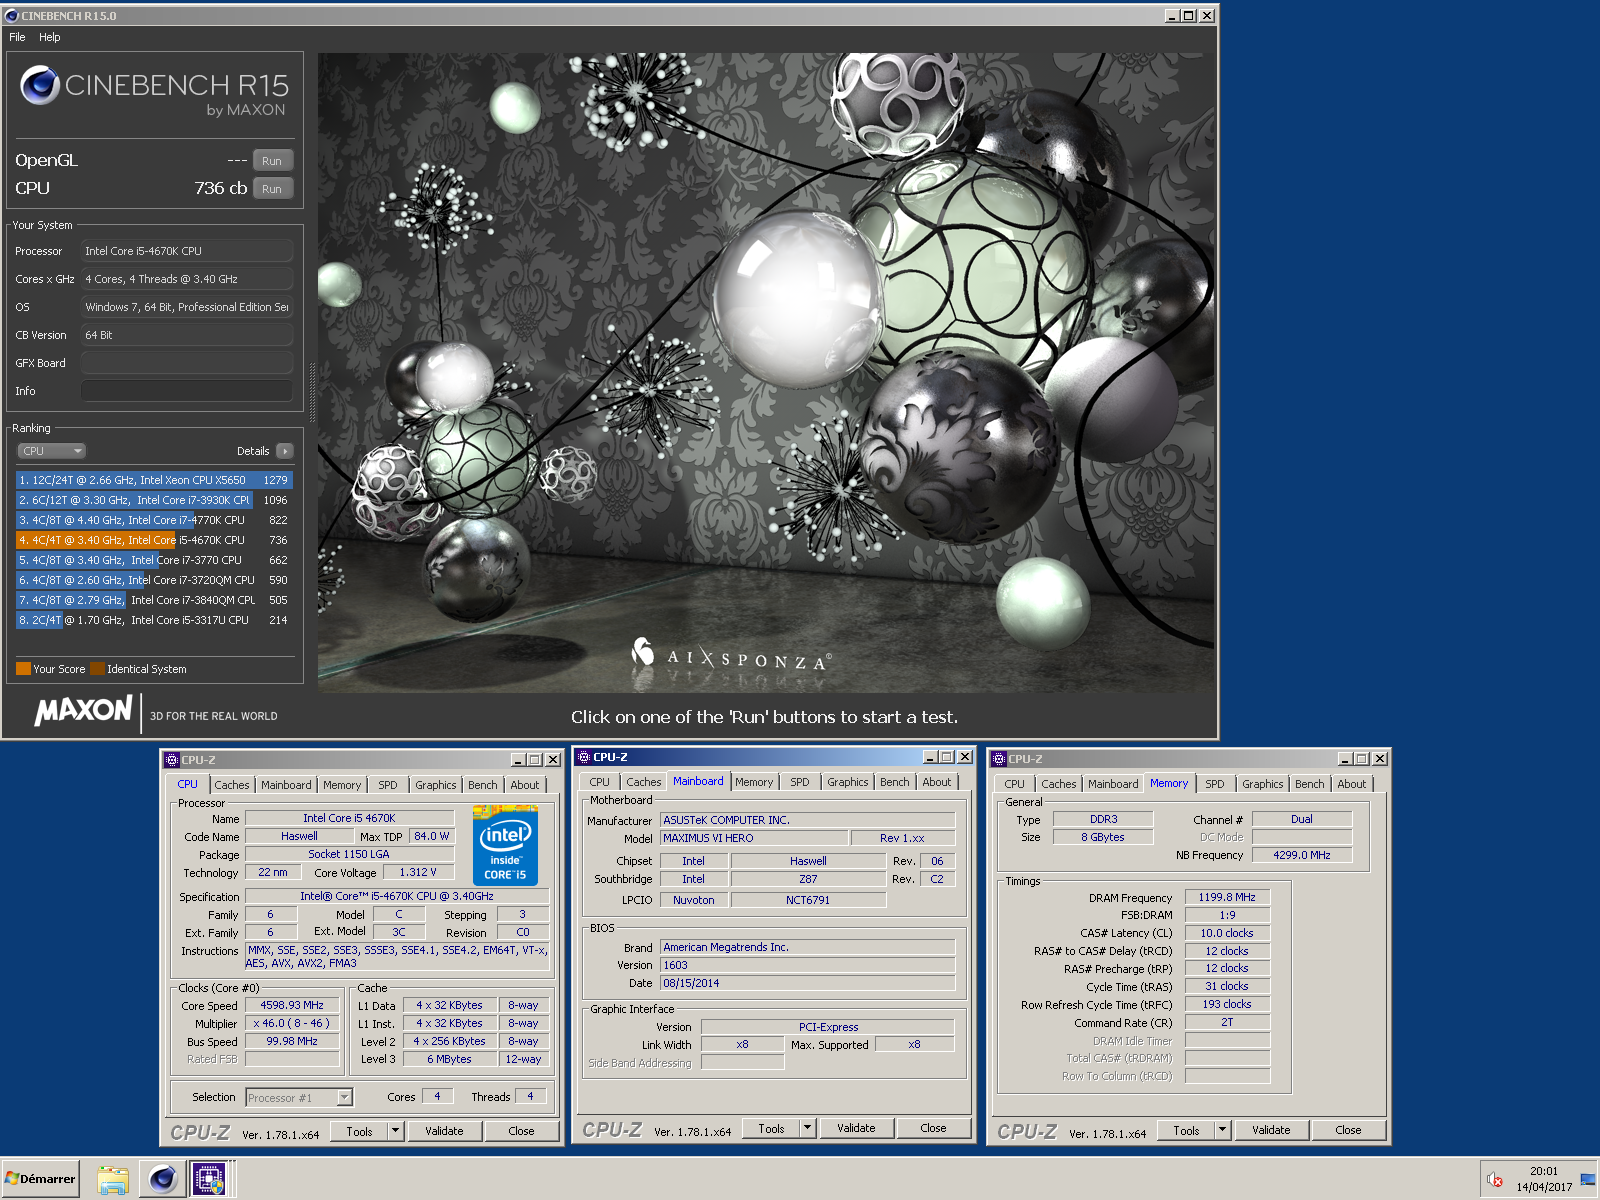Image resolution: width=1600 pixels, height=1200 pixels.
Task: Click the Your Score orange swatch
Action: [24, 669]
